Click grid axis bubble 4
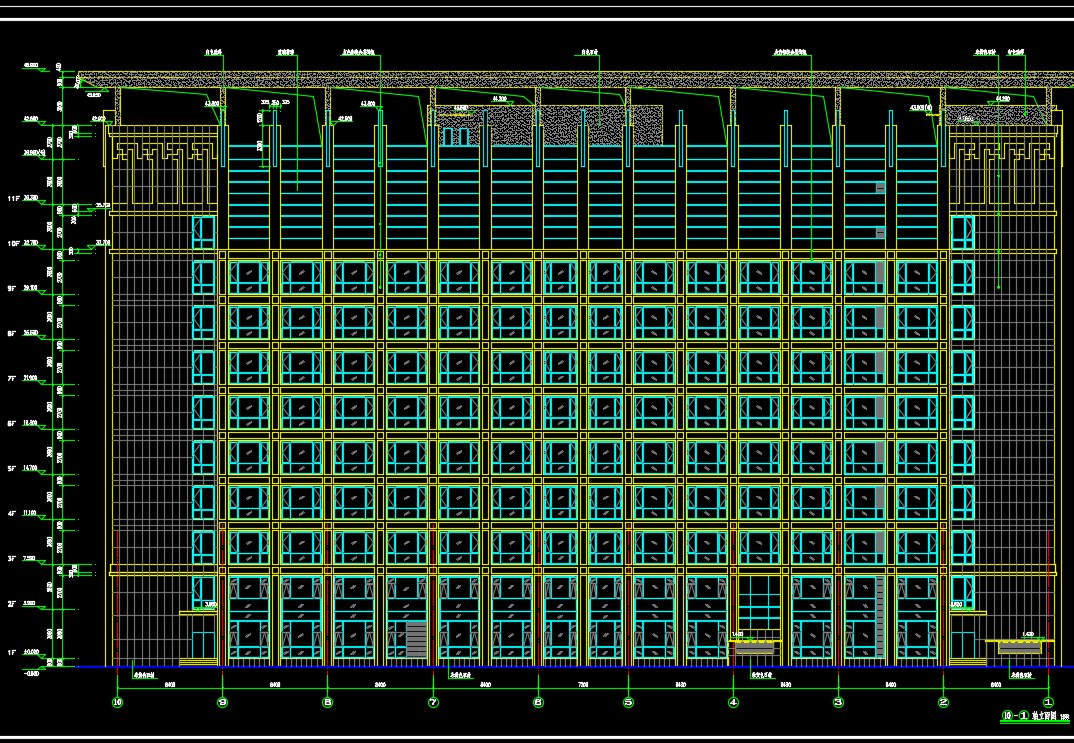 [734, 702]
